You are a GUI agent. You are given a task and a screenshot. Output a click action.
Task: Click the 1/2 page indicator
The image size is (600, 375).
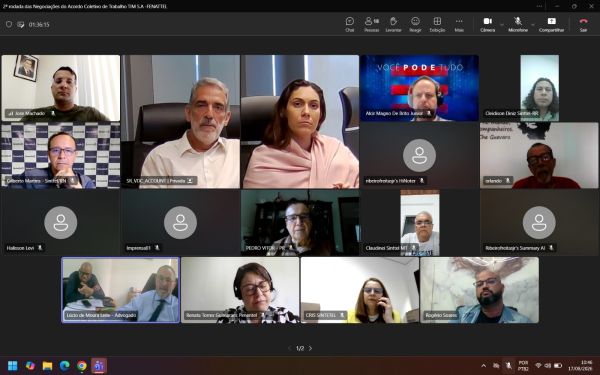(300, 348)
